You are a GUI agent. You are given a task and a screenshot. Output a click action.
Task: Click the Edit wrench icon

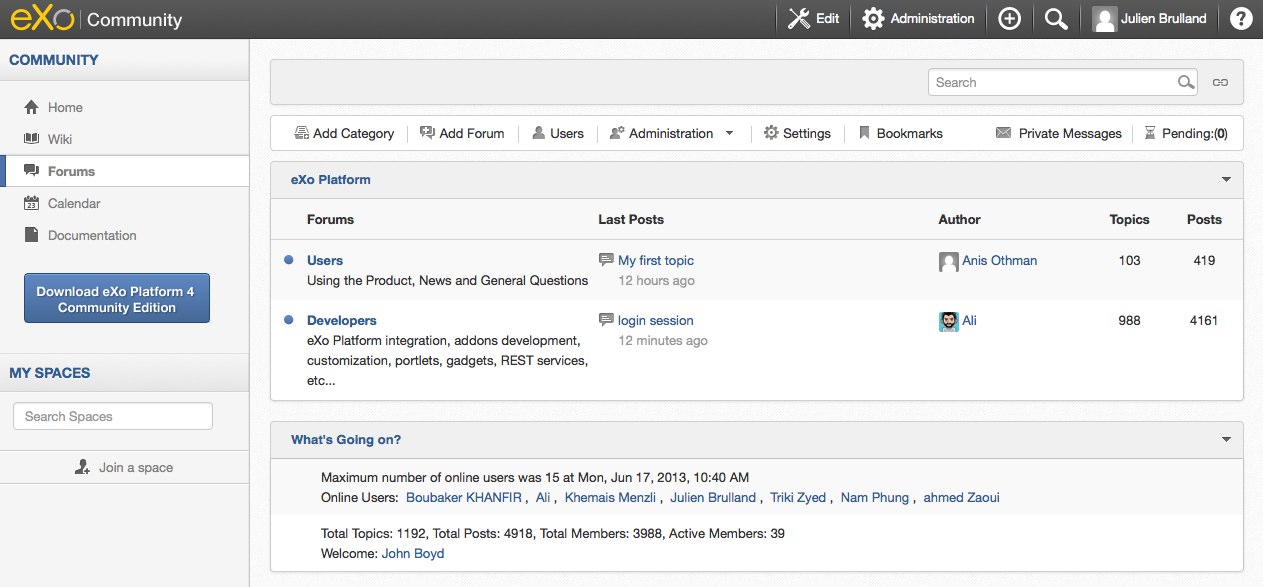click(x=798, y=19)
